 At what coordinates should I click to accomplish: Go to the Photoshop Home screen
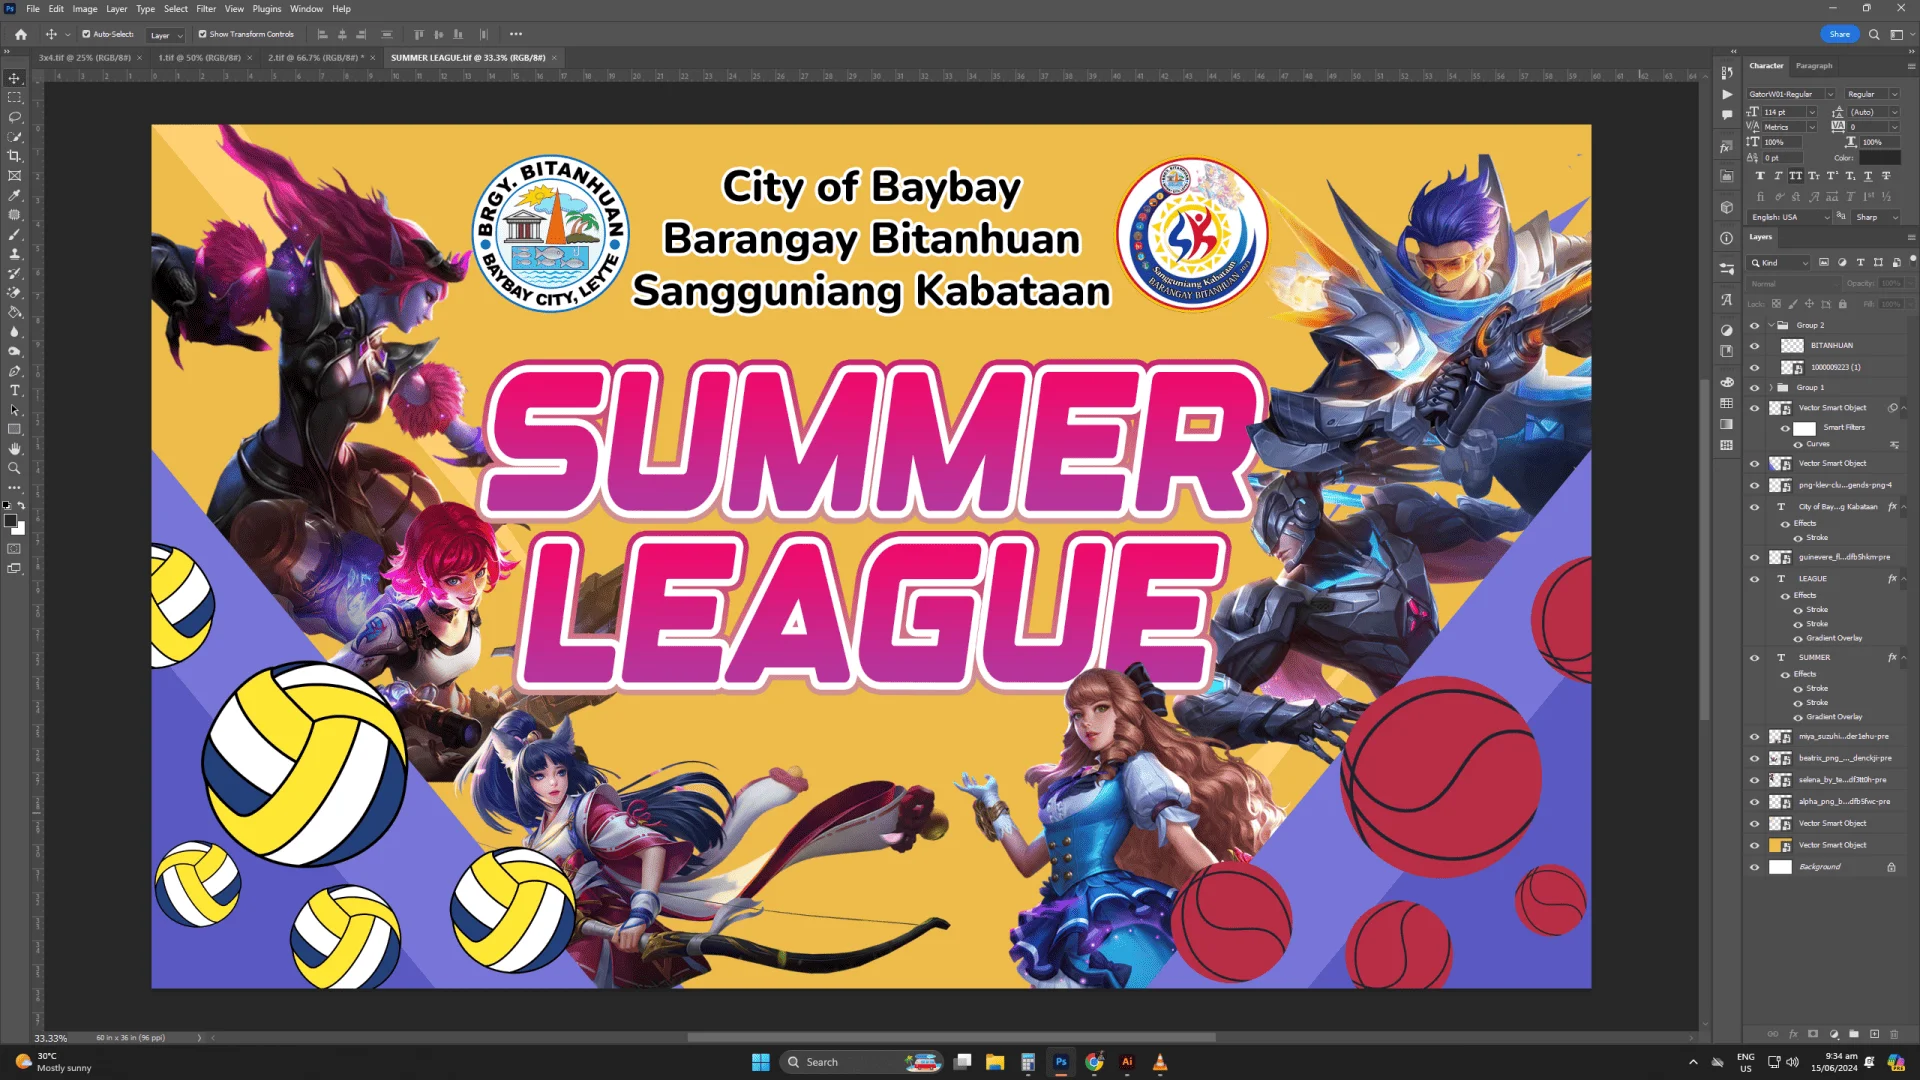tap(20, 34)
